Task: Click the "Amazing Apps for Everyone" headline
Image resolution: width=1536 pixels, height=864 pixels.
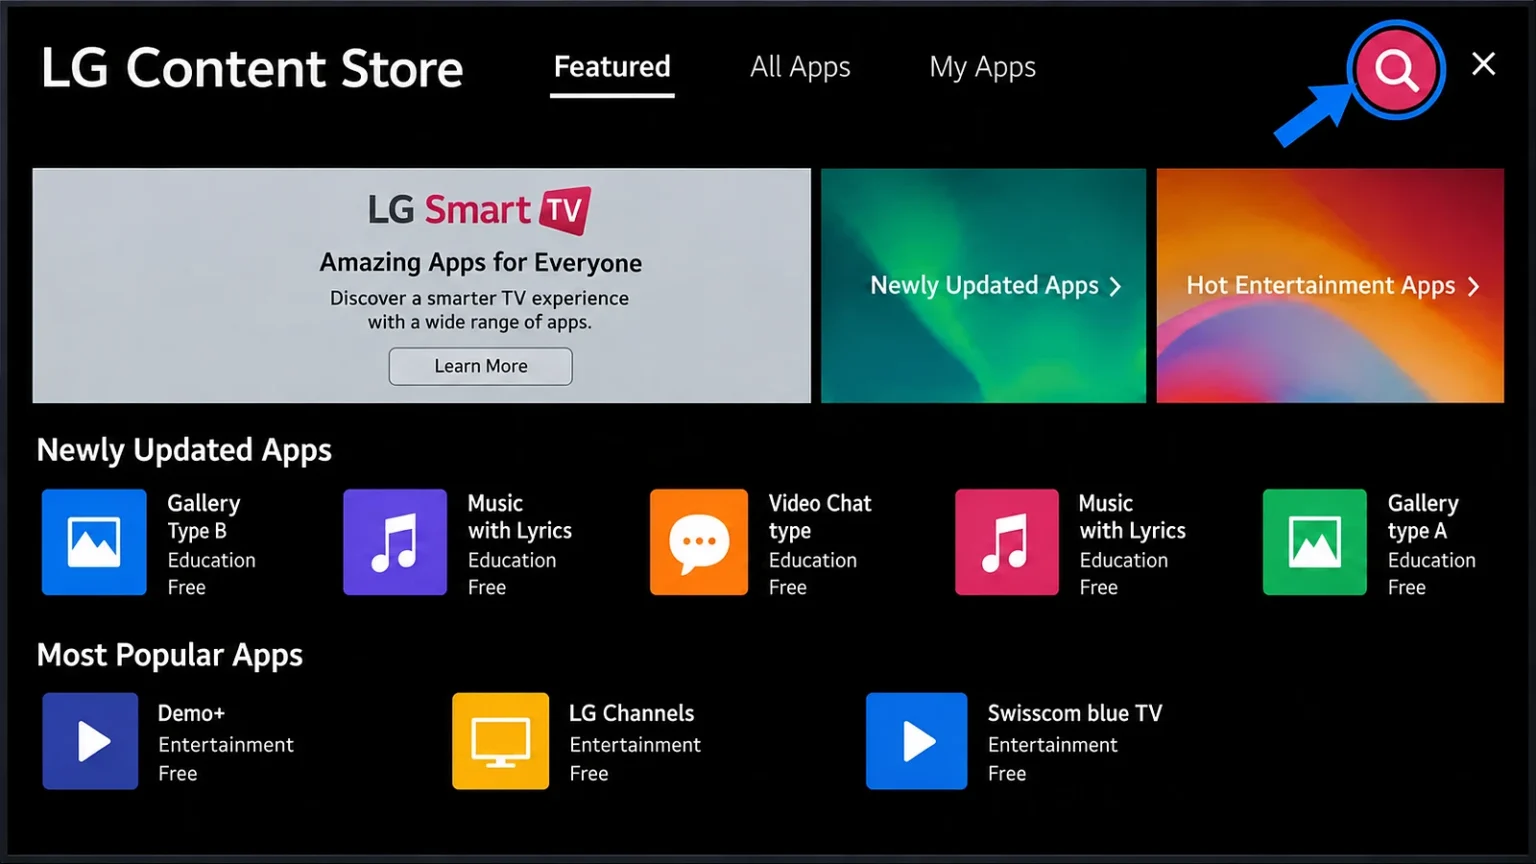Action: click(481, 262)
